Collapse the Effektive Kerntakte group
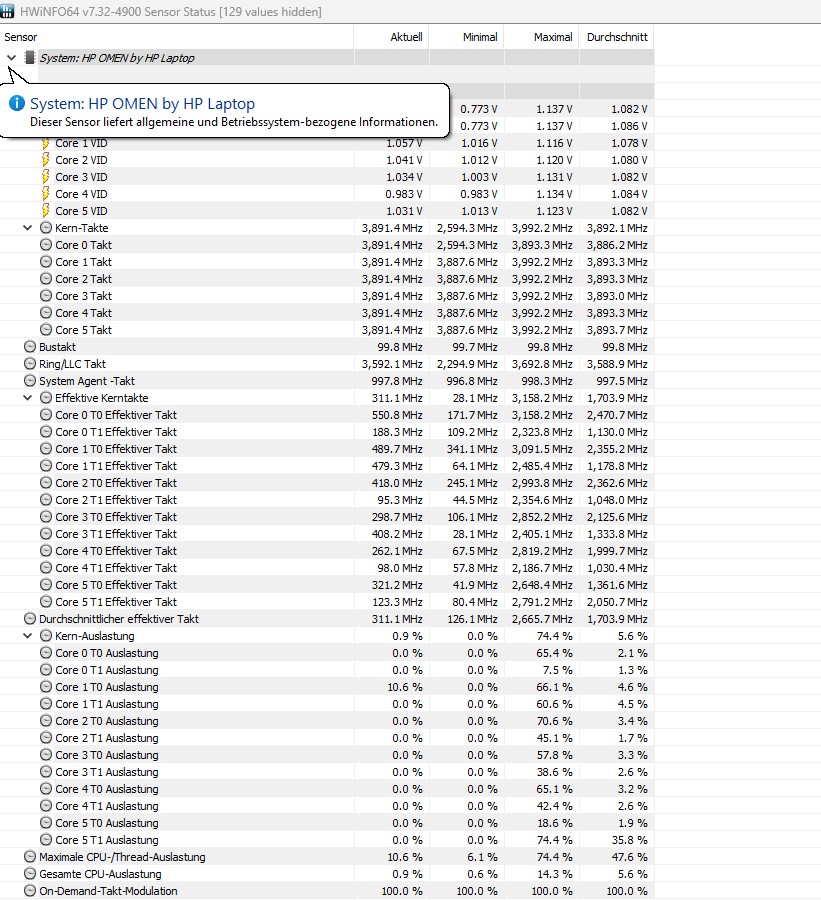Screen dimensions: 821x900 pyautogui.click(x=27, y=398)
